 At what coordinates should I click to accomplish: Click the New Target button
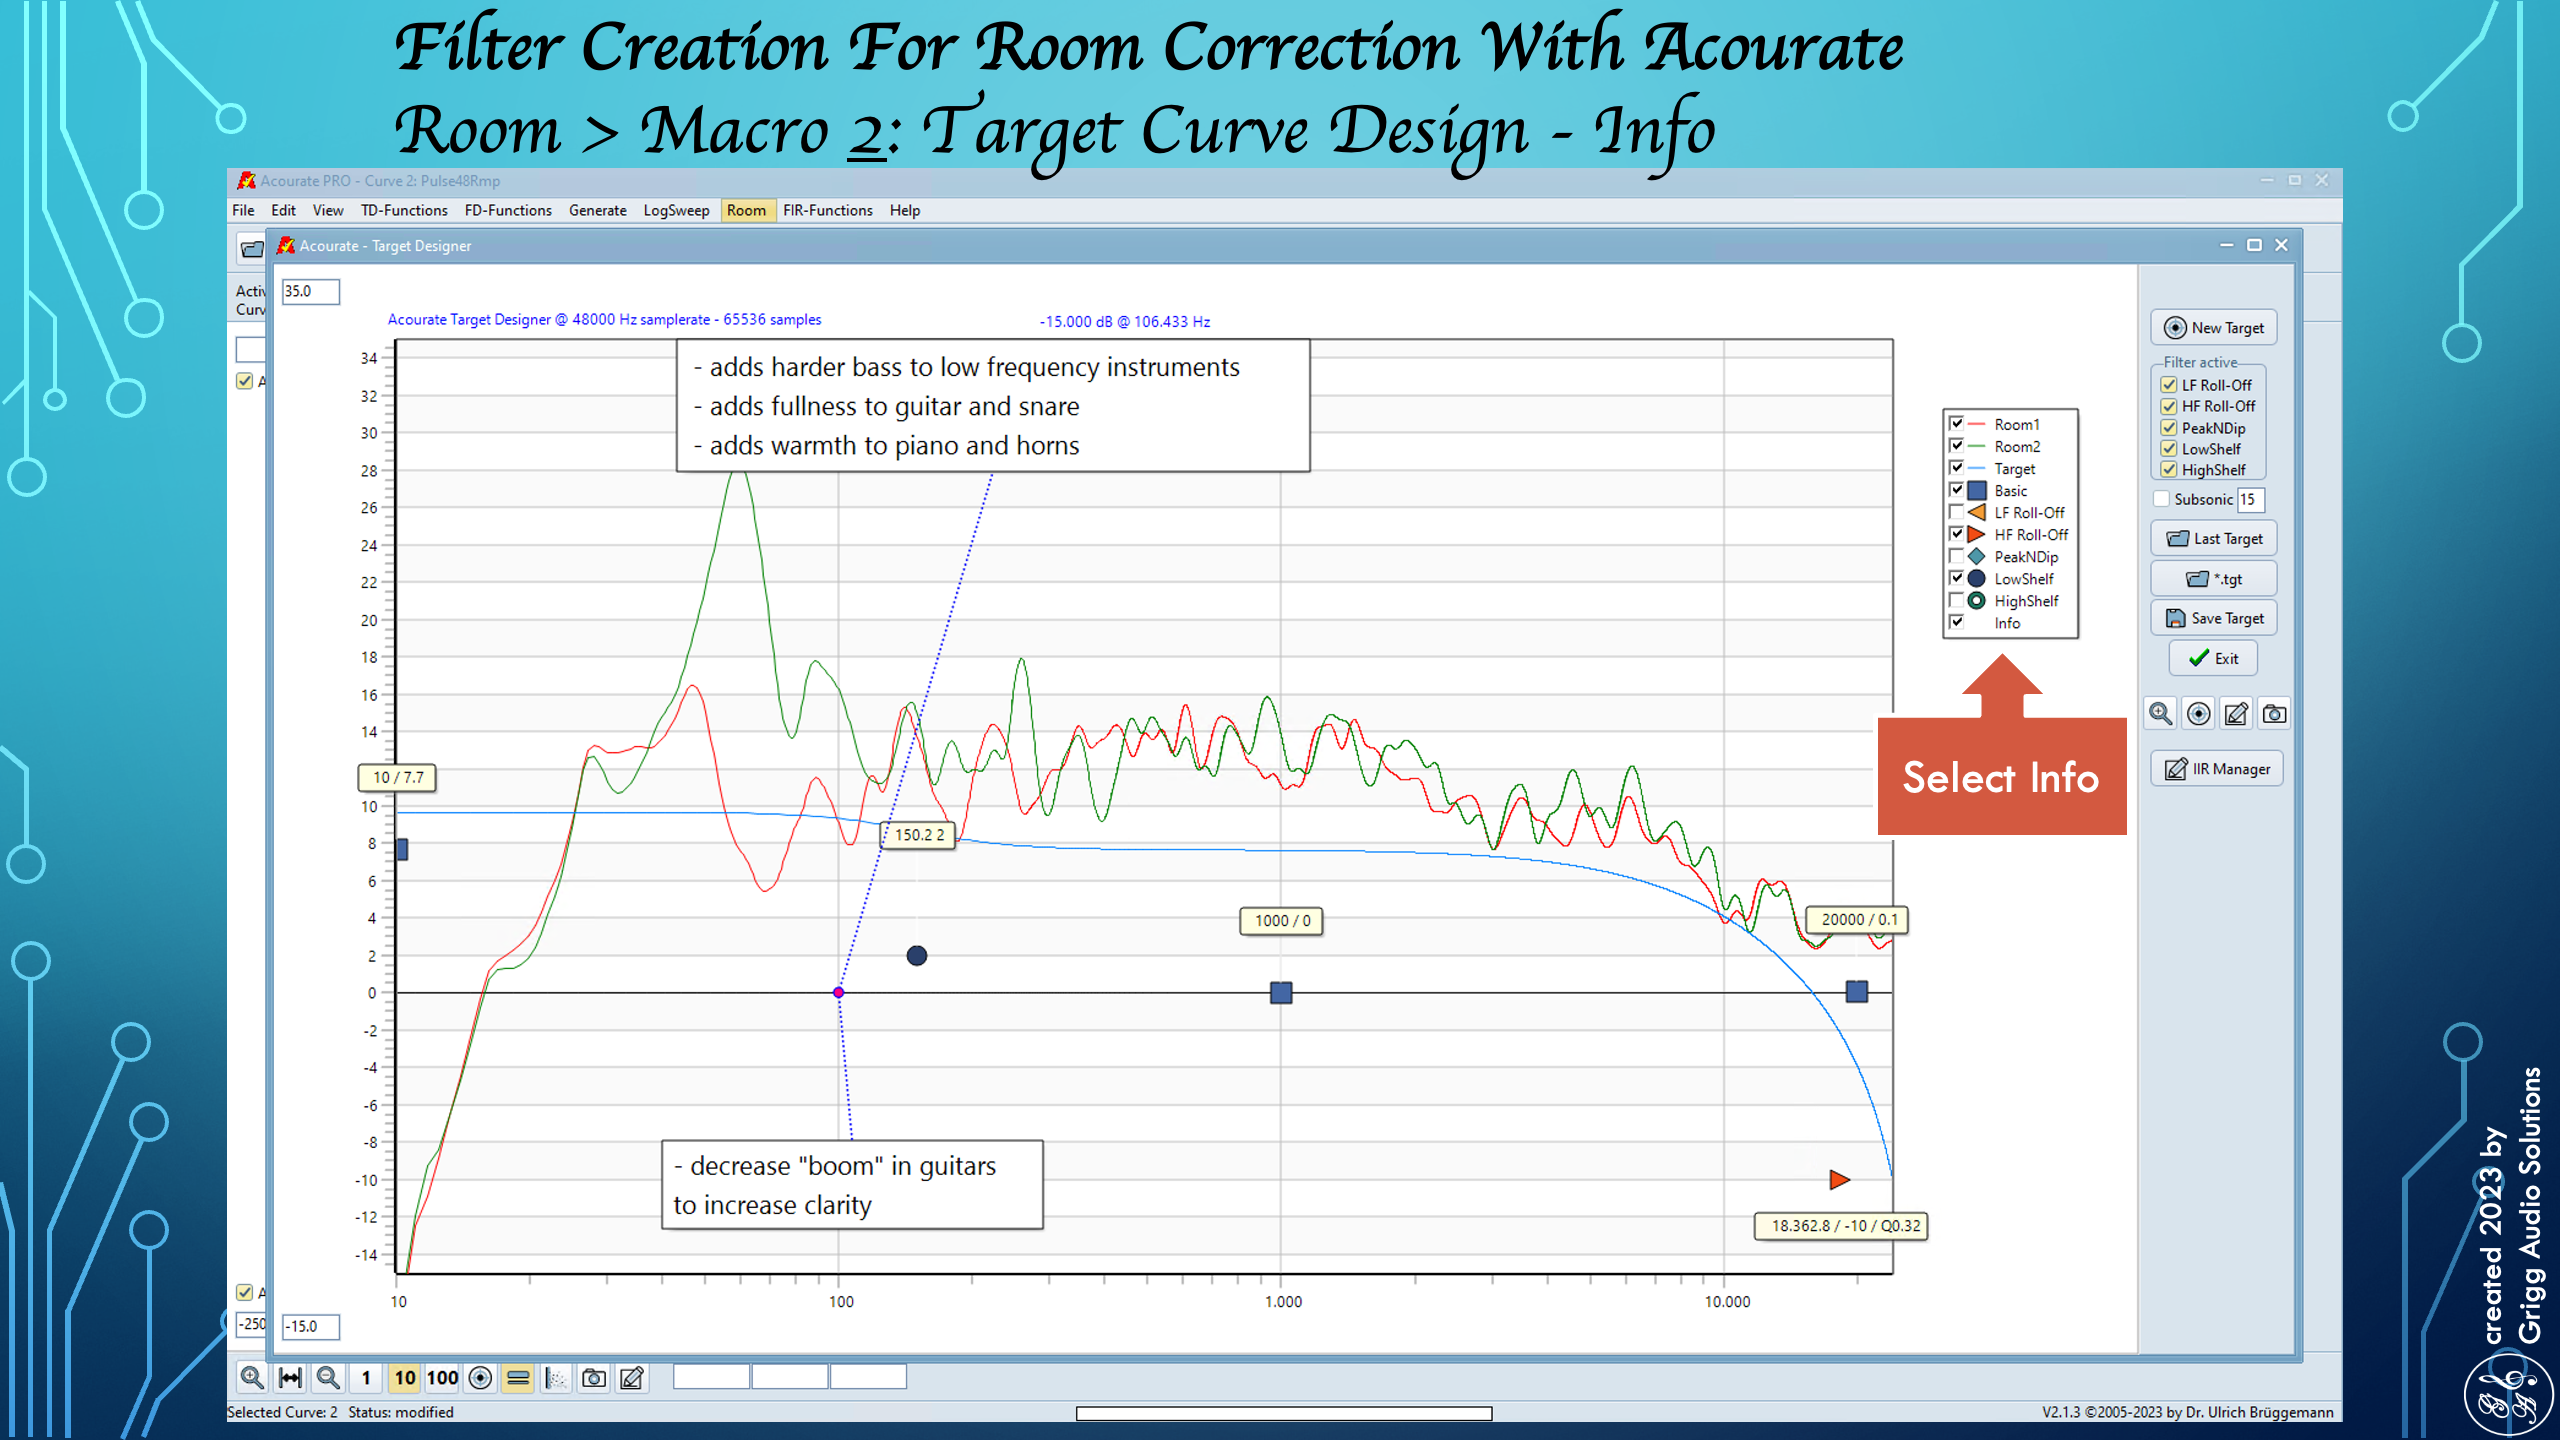(x=2214, y=328)
